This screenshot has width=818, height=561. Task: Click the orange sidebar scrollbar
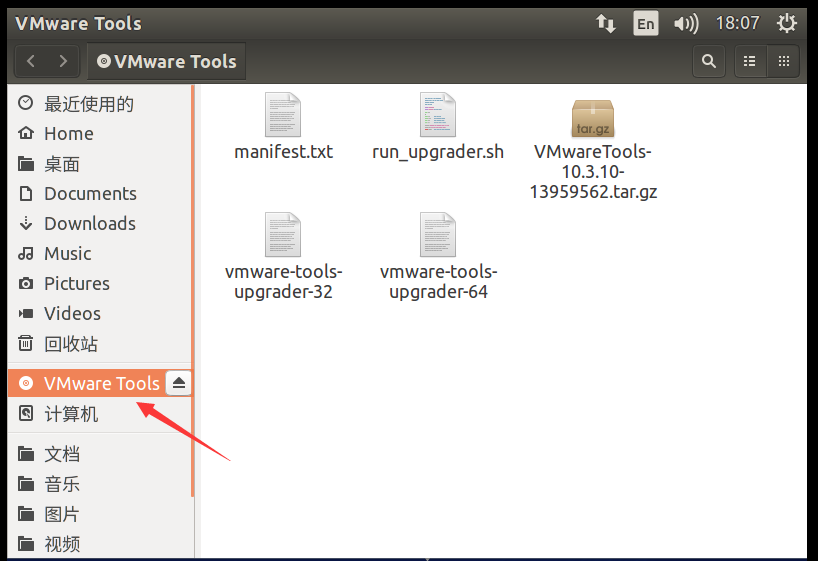193,291
